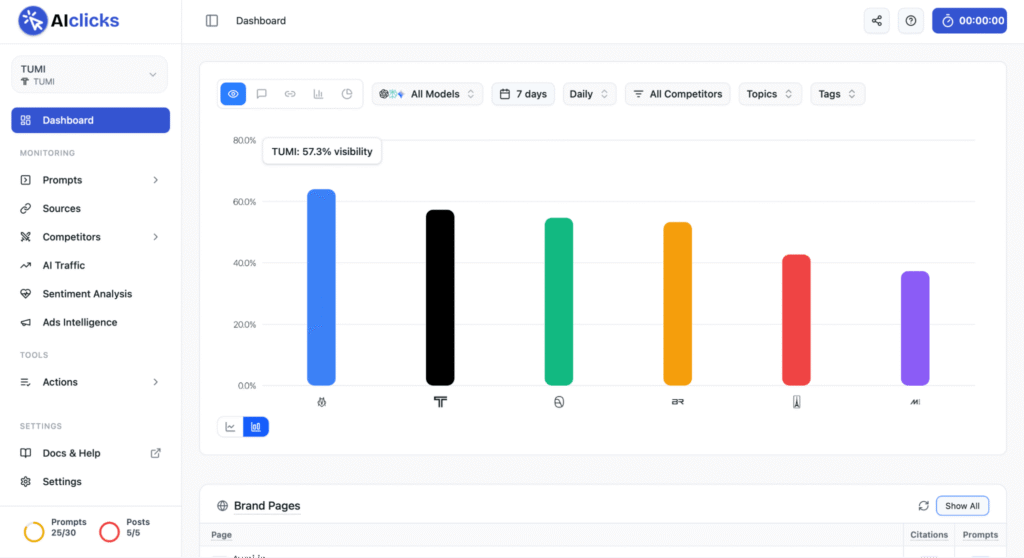Viewport: 1024px width, 558px height.
Task: Expand the Prompts chevron arrow
Action: tap(155, 180)
